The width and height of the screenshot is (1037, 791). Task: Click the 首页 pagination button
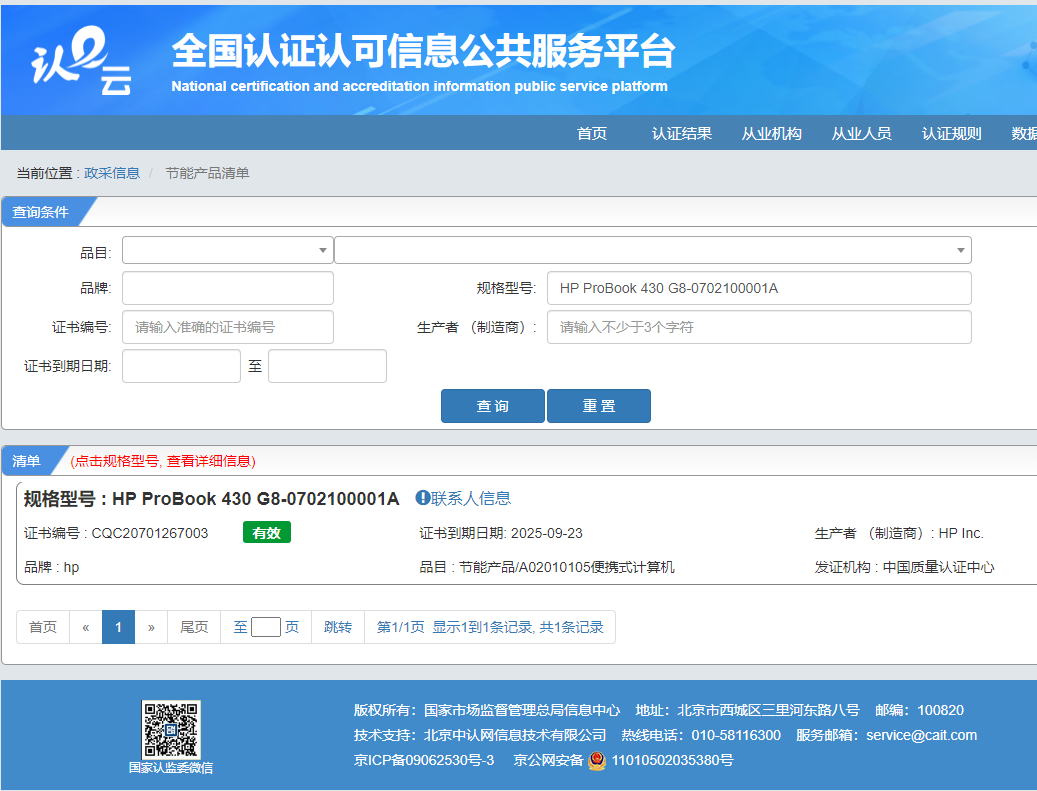pos(43,627)
